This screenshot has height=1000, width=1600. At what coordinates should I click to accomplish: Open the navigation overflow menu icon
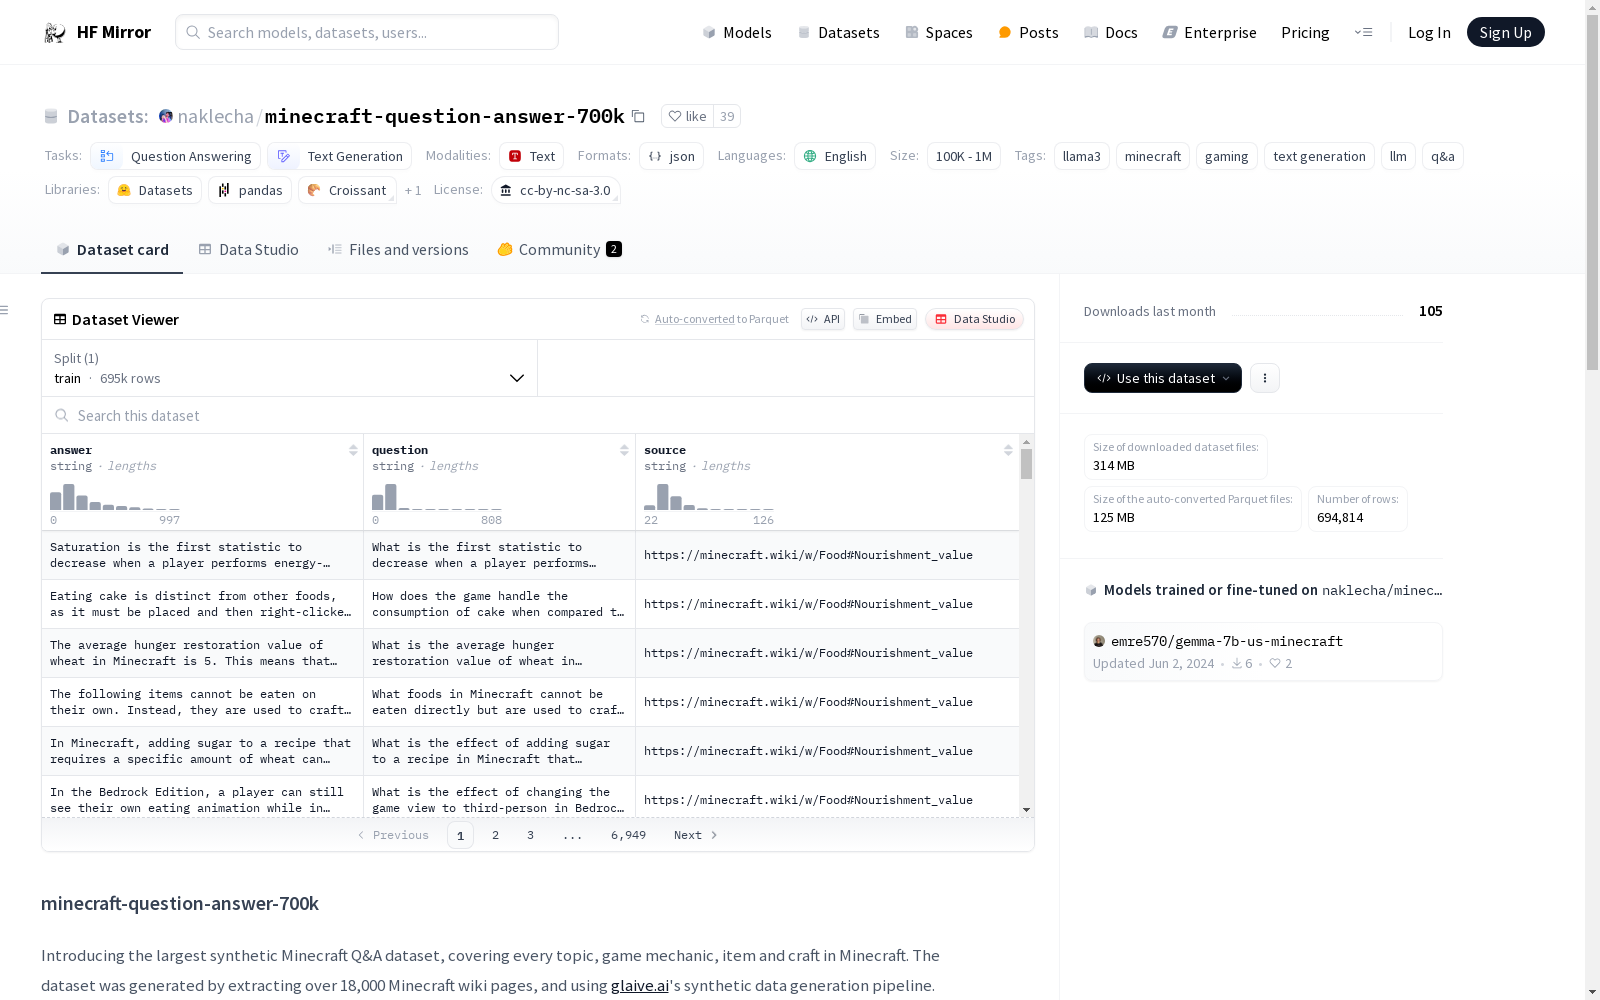coord(1363,32)
